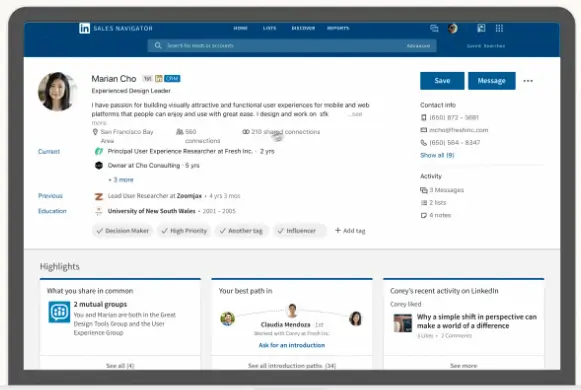Open Saved Searches

point(486,46)
